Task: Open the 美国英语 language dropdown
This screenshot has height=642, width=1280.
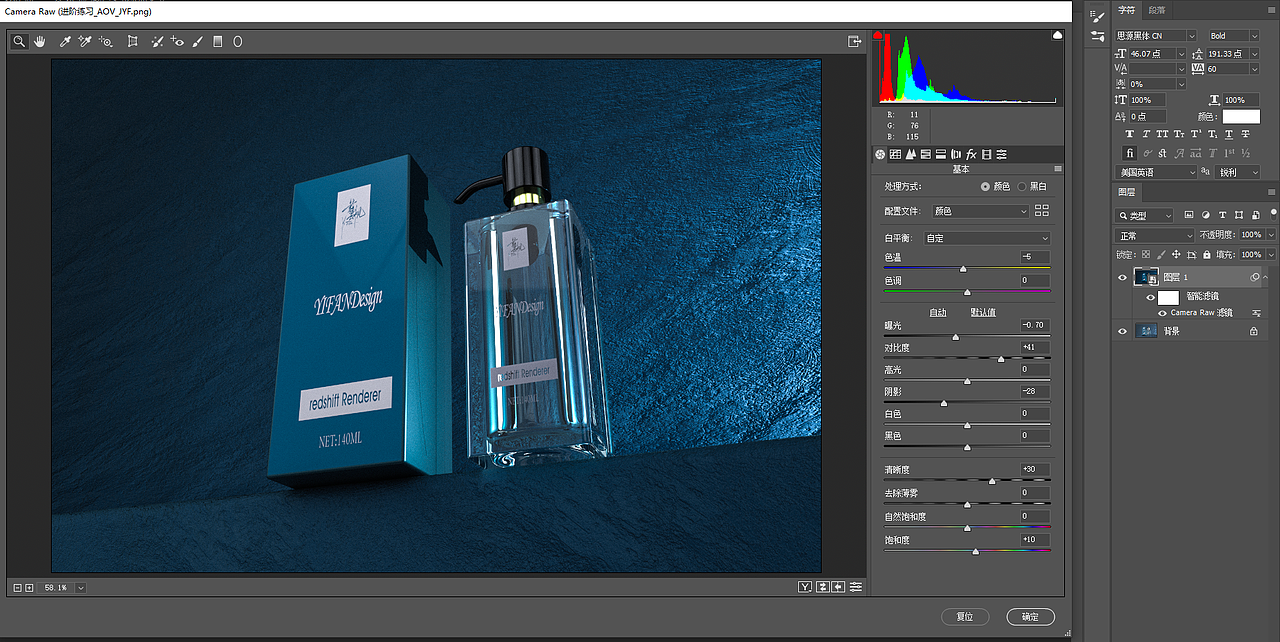Action: [1156, 172]
